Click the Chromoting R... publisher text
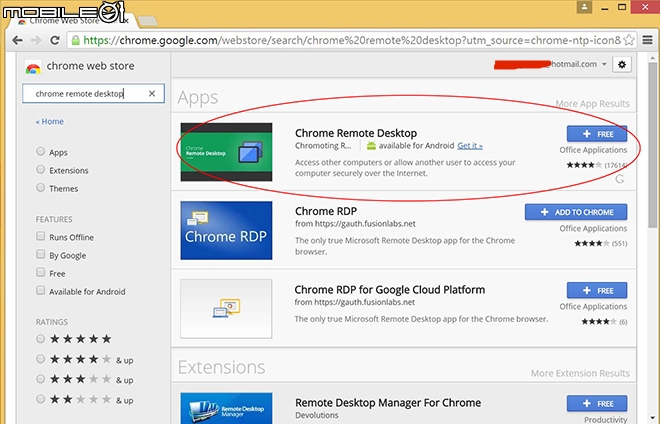660x424 pixels. coord(323,146)
